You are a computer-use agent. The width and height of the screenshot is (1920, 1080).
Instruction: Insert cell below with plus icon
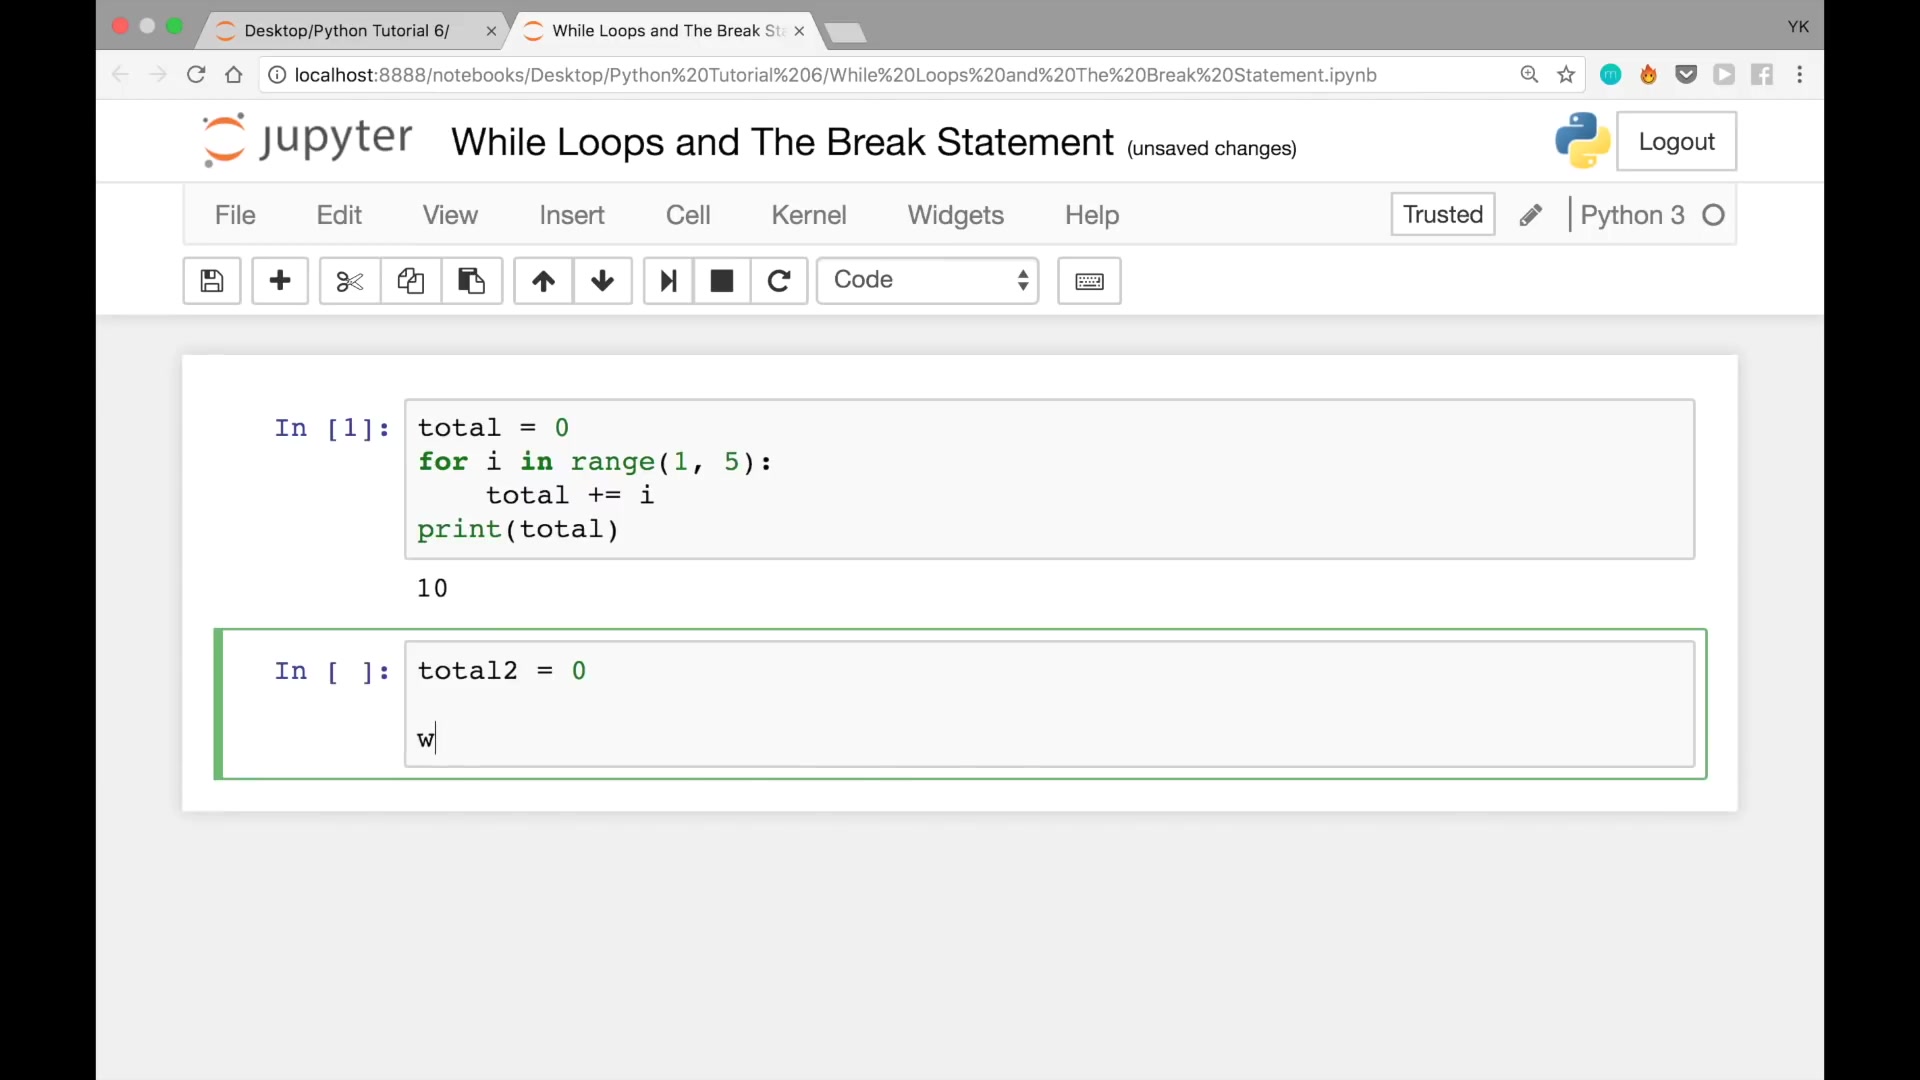pyautogui.click(x=280, y=281)
